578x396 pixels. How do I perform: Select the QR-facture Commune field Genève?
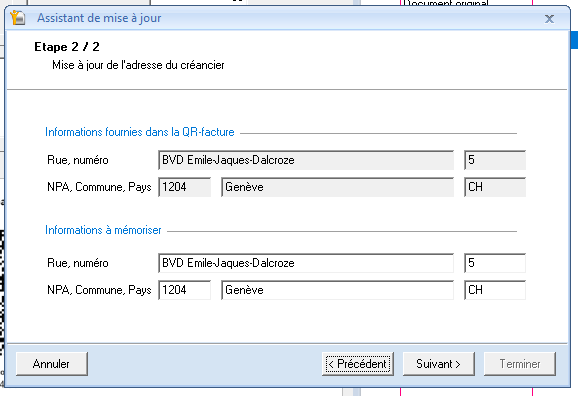click(x=337, y=187)
